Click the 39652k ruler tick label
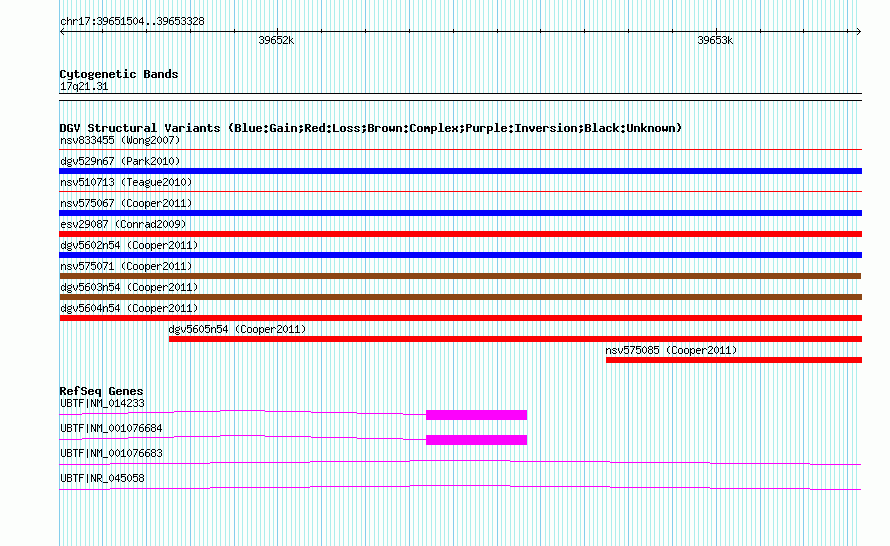The image size is (890, 546). pos(276,40)
